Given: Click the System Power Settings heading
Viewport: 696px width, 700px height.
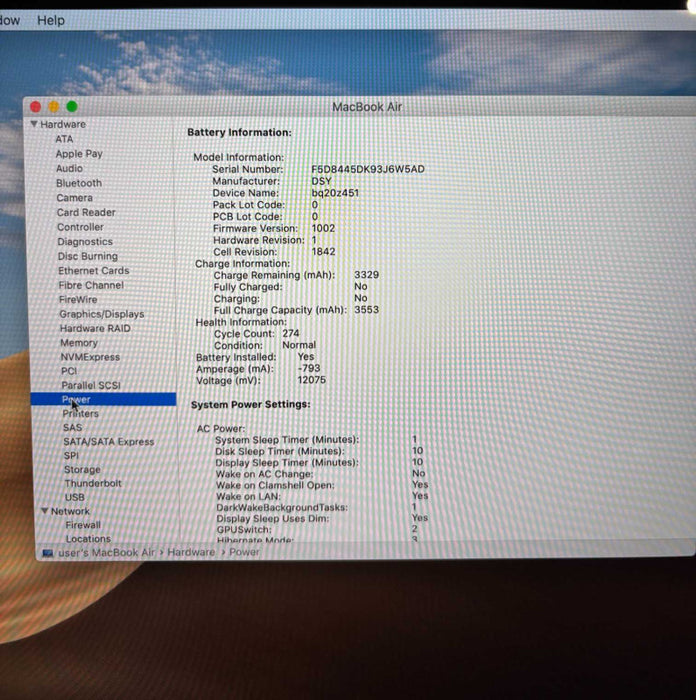Looking at the screenshot, I should 250,404.
